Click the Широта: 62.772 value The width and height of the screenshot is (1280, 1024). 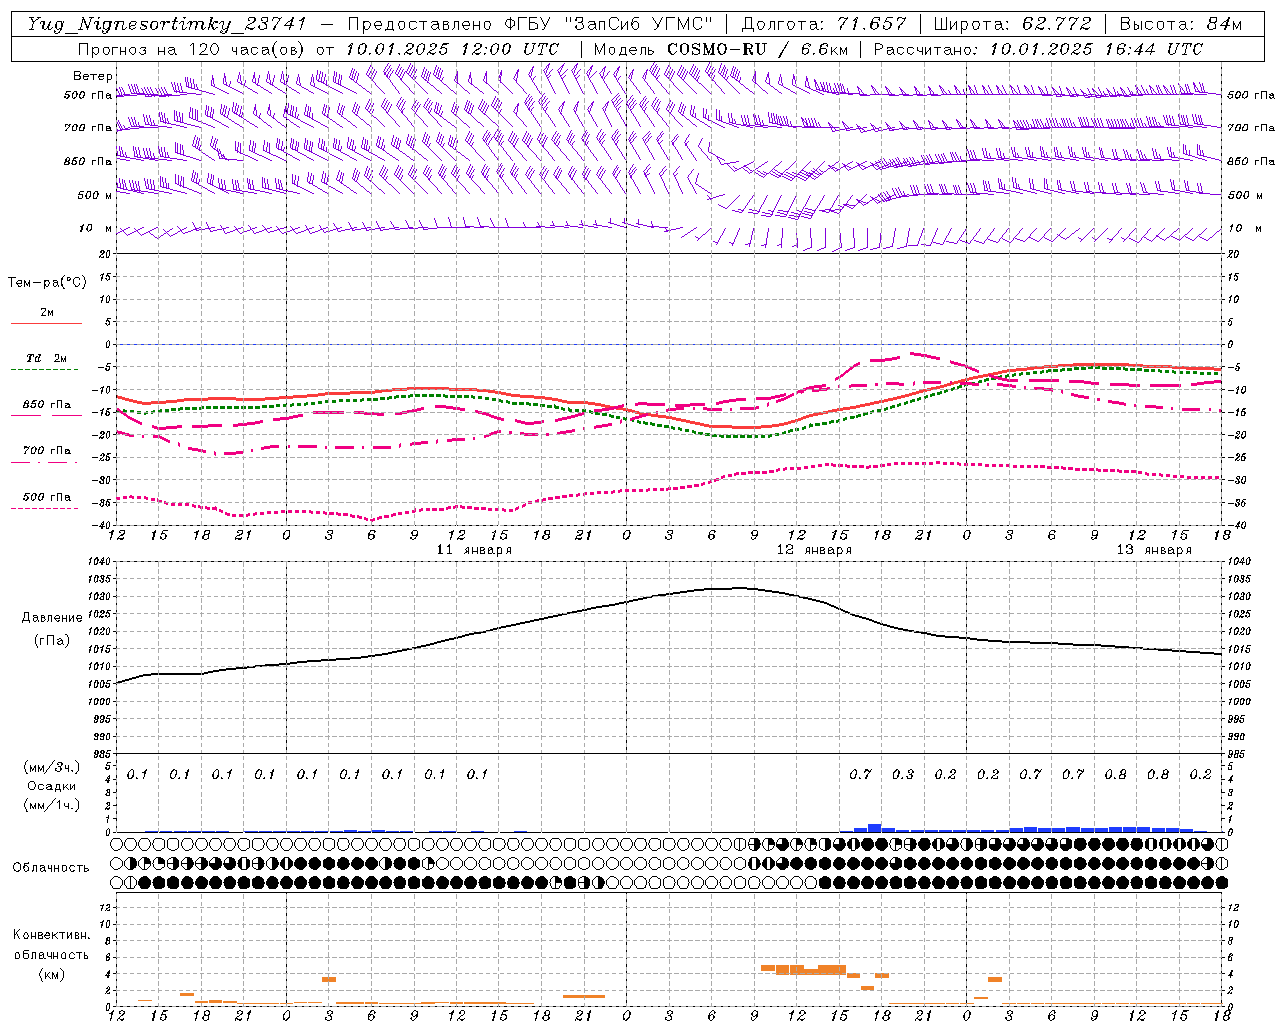pyautogui.click(x=1012, y=24)
